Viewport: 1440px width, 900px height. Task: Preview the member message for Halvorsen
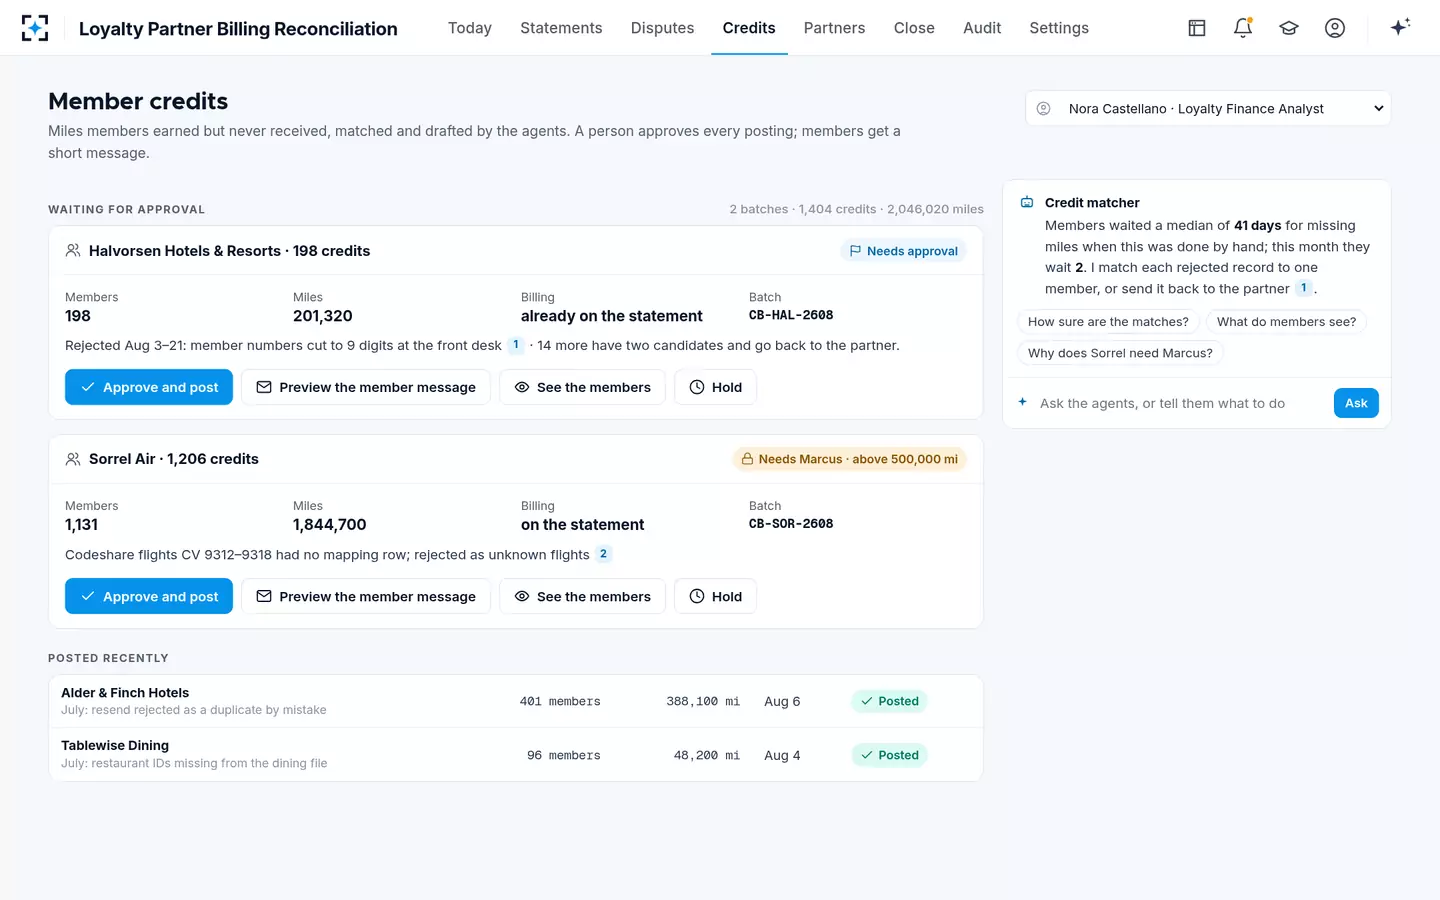point(366,387)
